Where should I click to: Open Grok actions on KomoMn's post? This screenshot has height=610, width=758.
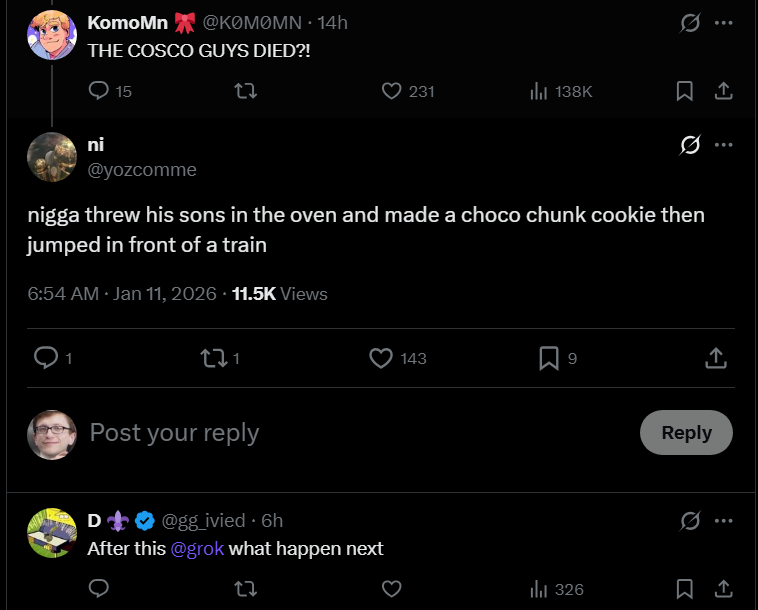pos(690,22)
